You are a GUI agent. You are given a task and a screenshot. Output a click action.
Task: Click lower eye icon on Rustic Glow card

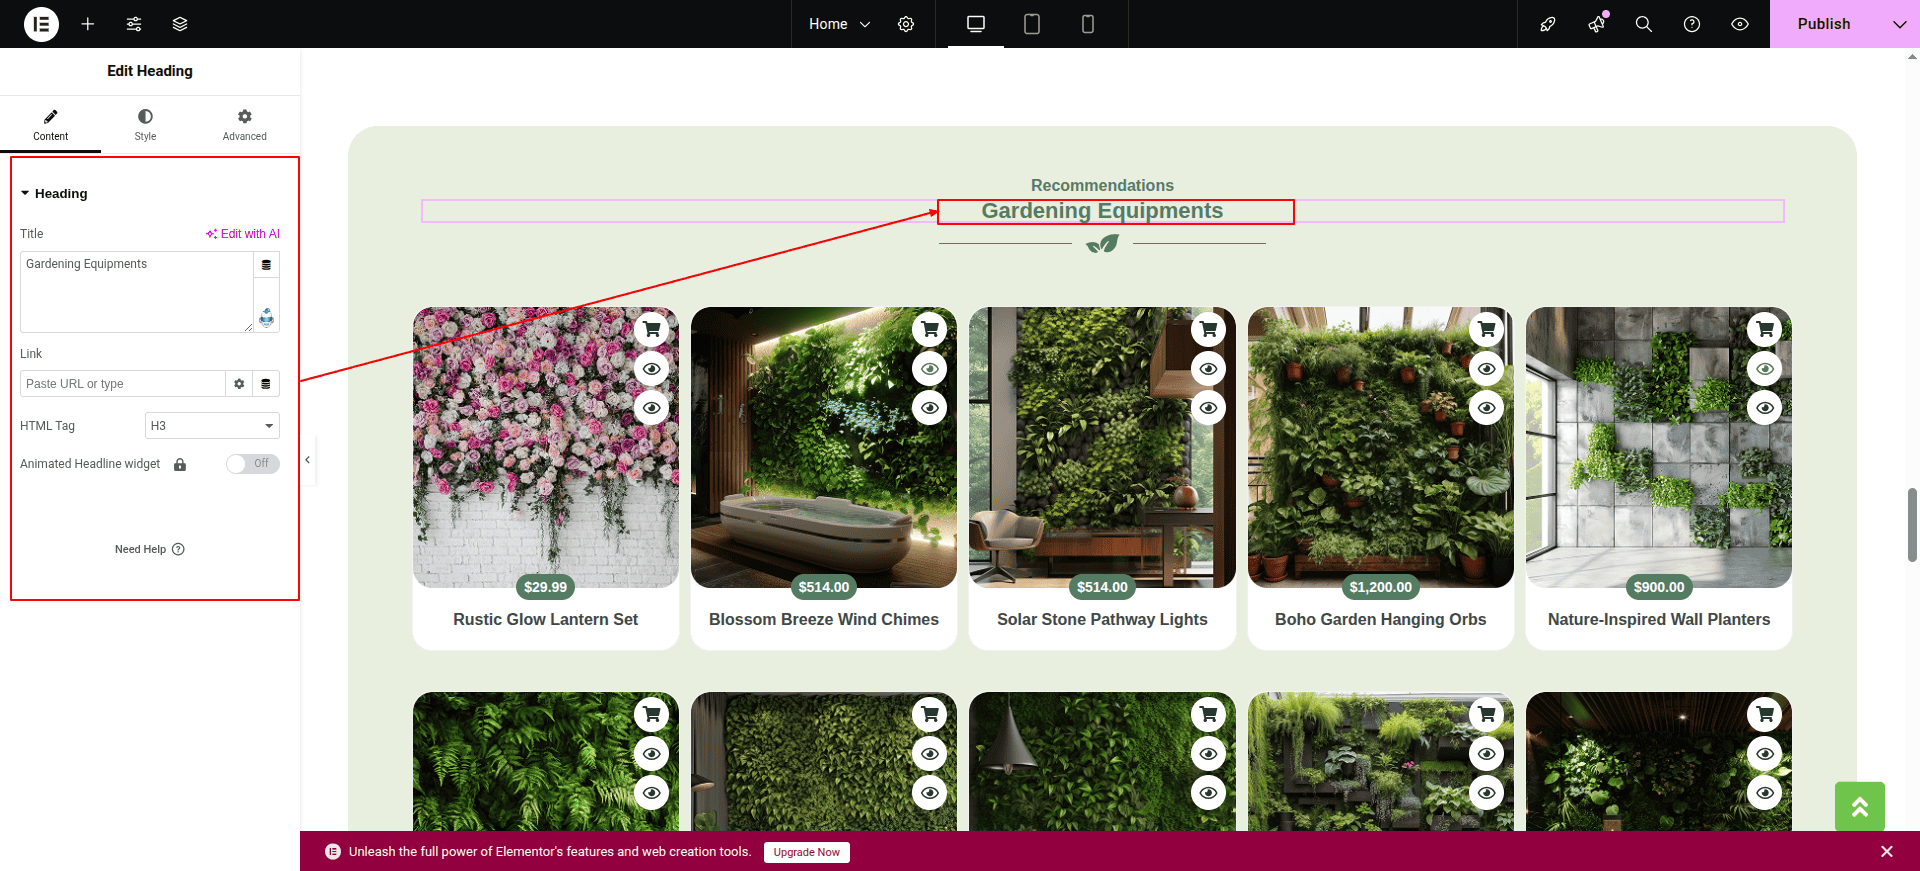point(652,408)
